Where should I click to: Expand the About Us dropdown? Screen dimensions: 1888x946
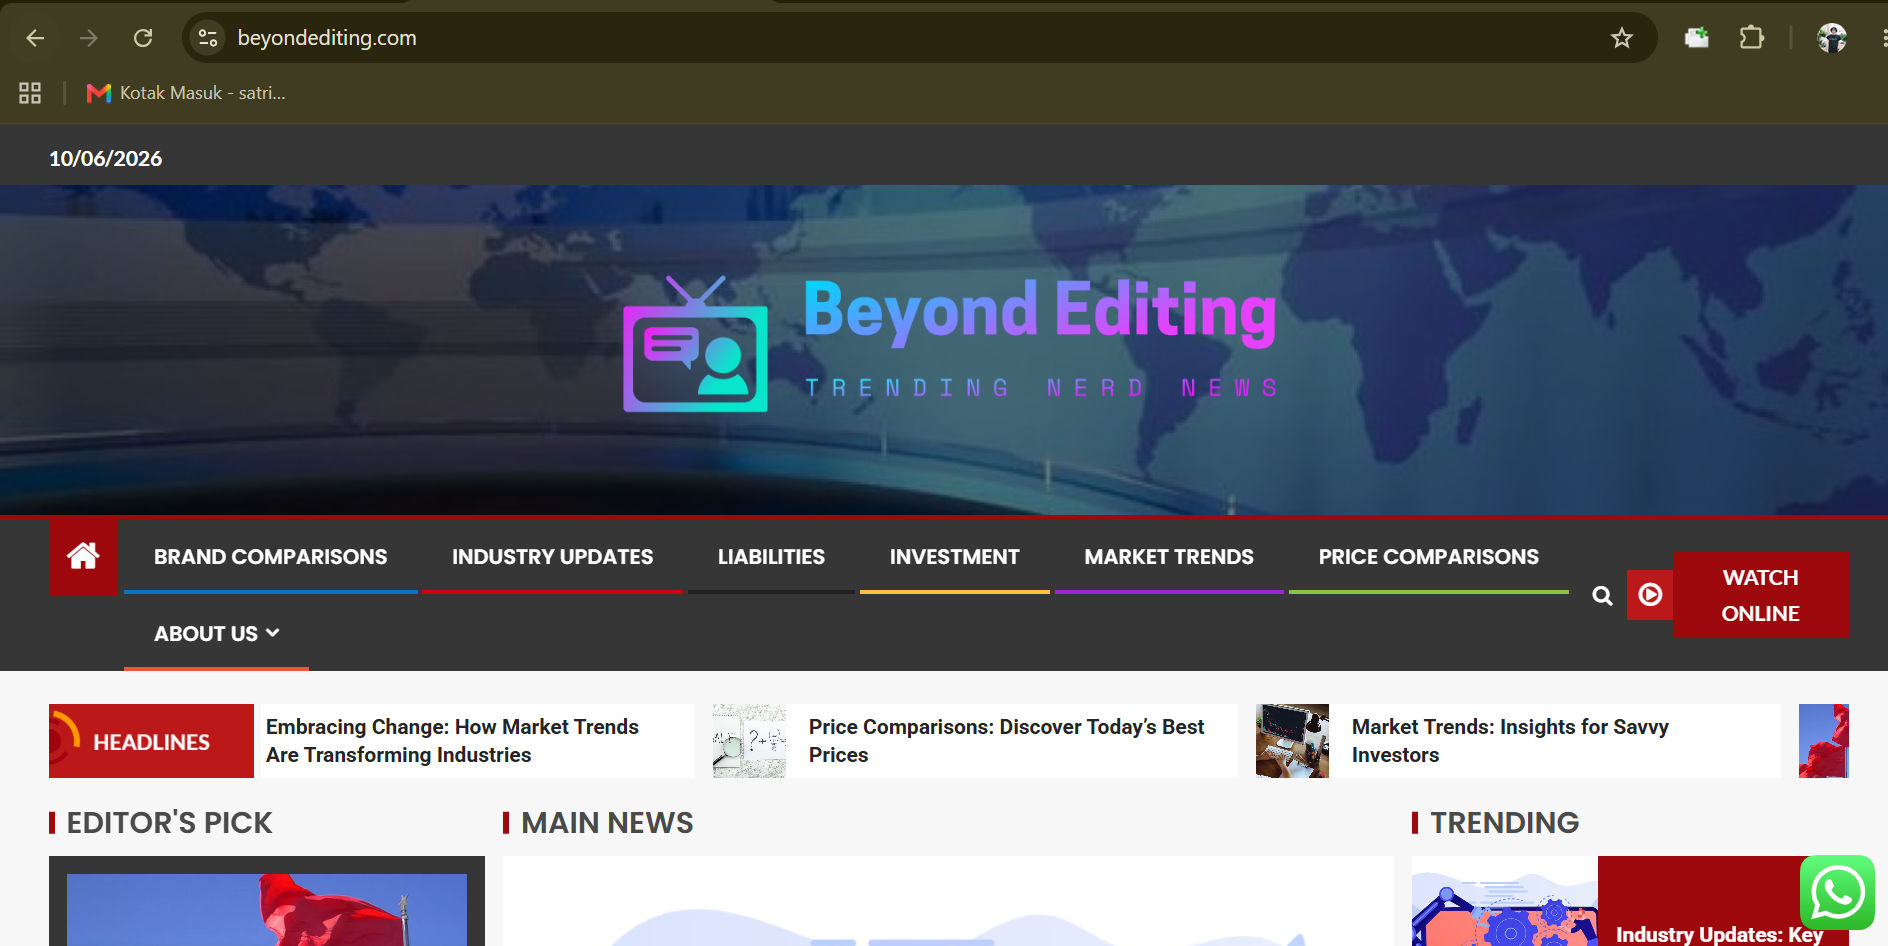(x=216, y=634)
